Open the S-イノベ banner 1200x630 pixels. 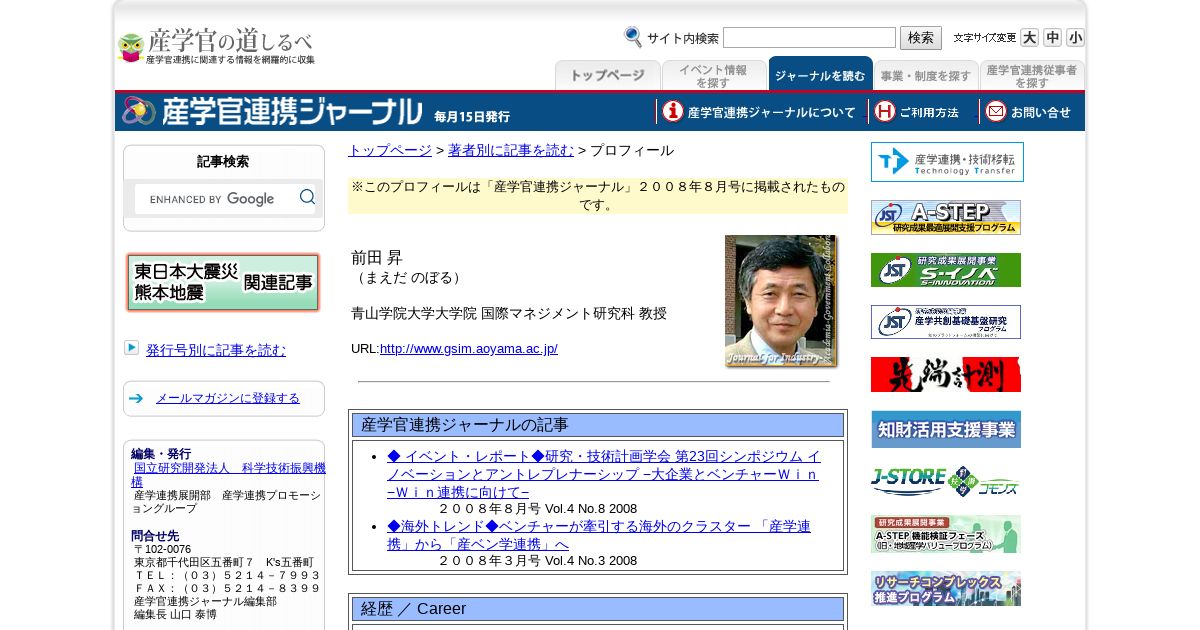click(946, 270)
